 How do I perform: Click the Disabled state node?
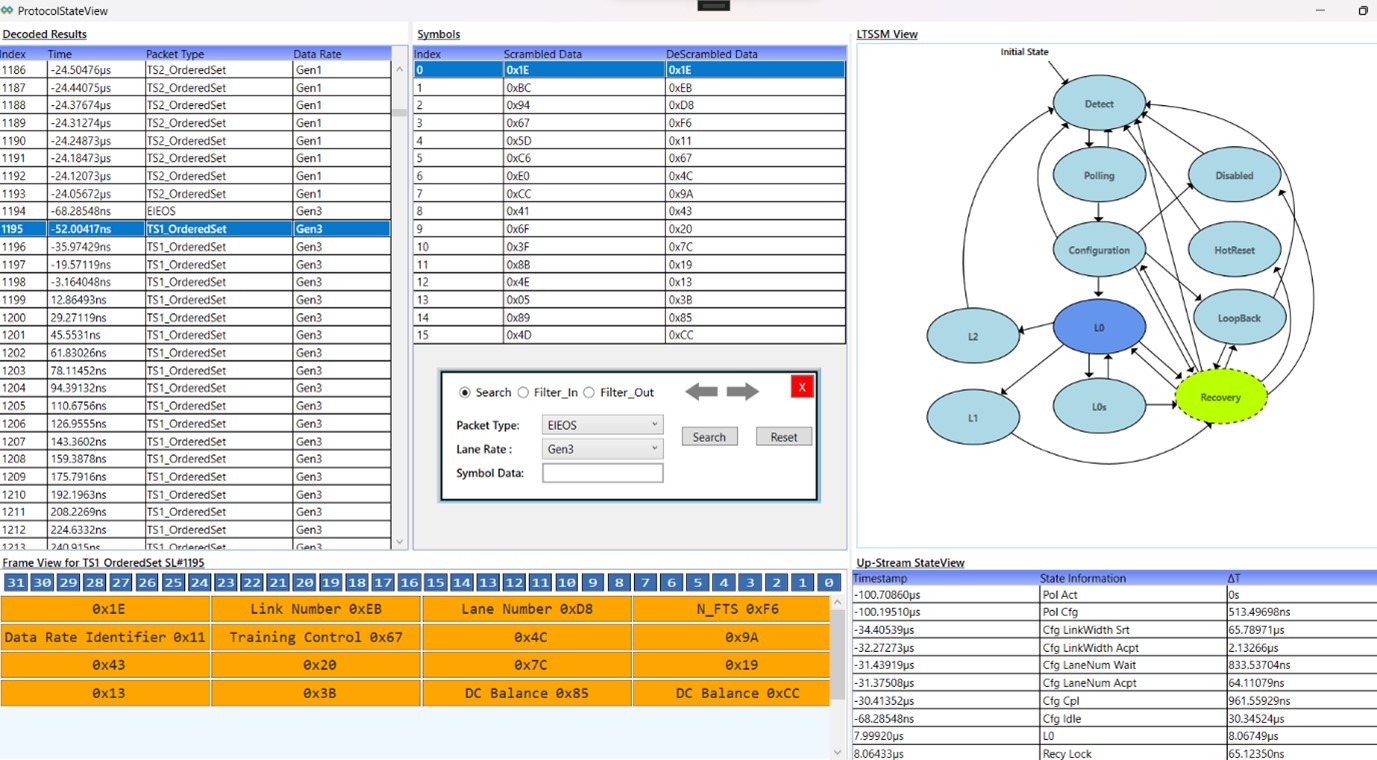pos(1233,175)
